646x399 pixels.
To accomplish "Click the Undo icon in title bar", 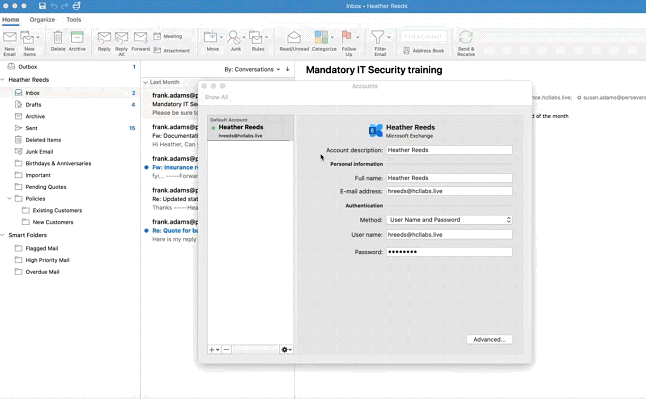I will (54, 6).
